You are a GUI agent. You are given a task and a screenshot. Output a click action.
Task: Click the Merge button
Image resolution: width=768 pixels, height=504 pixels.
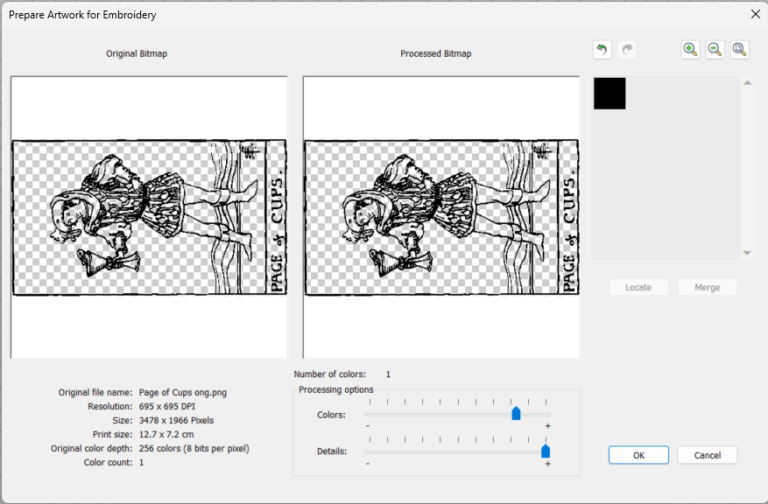707,288
